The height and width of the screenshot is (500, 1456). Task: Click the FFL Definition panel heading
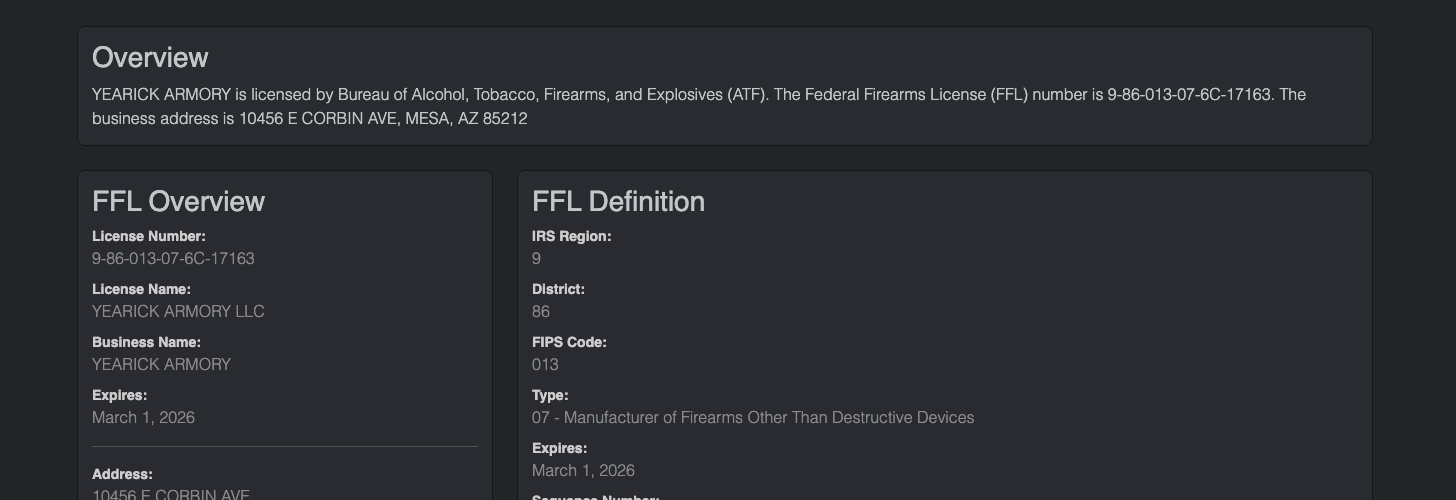618,202
